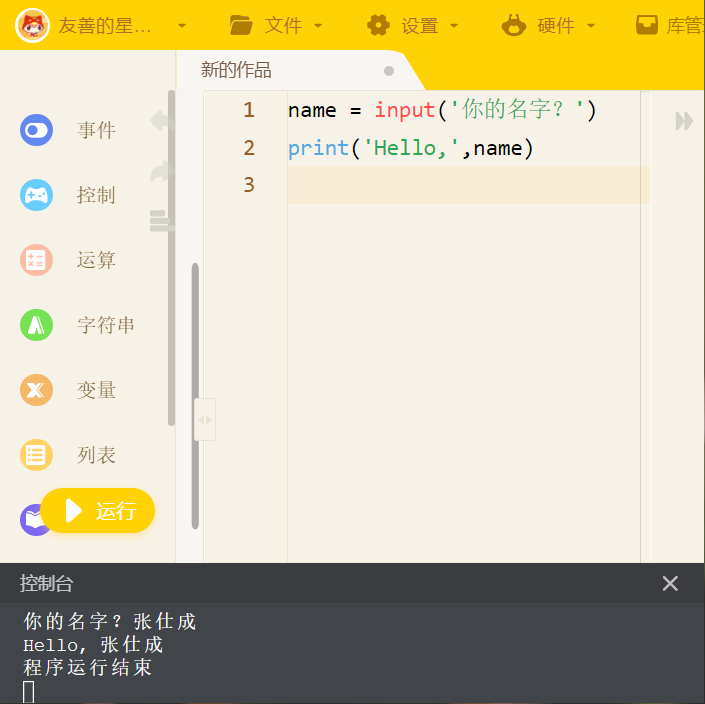Screen dimensions: 705x704
Task: Click the purple book icon
Action: (31, 520)
